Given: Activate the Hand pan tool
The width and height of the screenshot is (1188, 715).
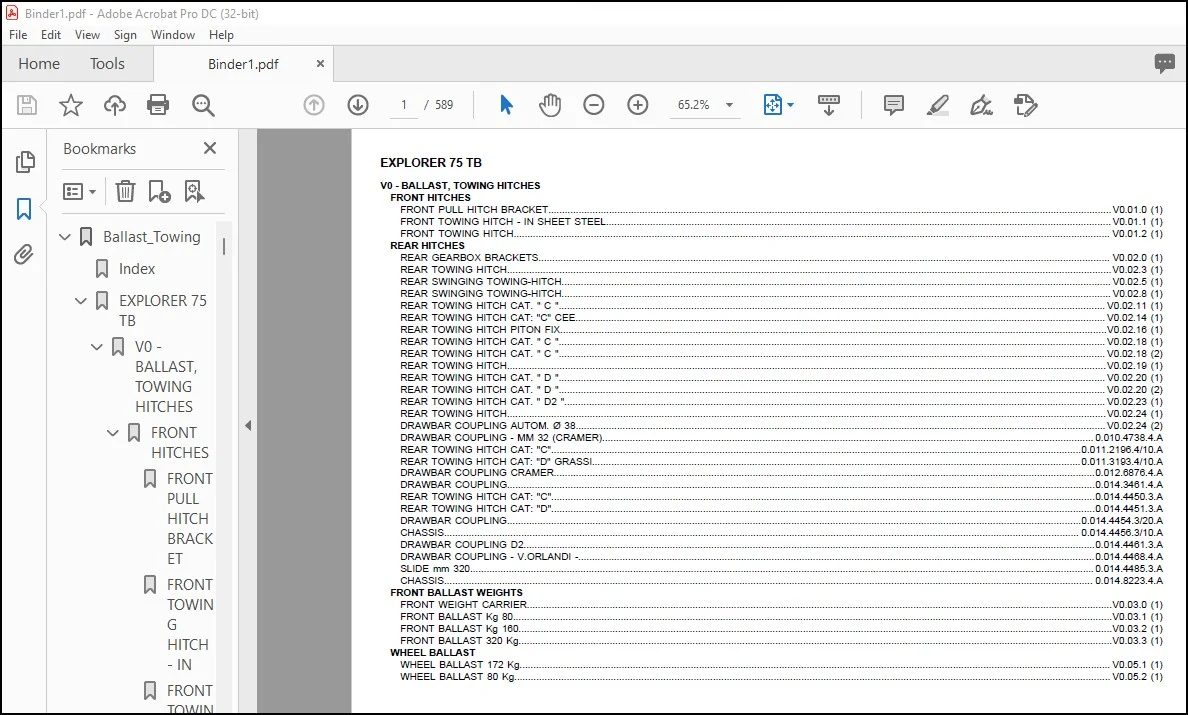Looking at the screenshot, I should pos(550,105).
